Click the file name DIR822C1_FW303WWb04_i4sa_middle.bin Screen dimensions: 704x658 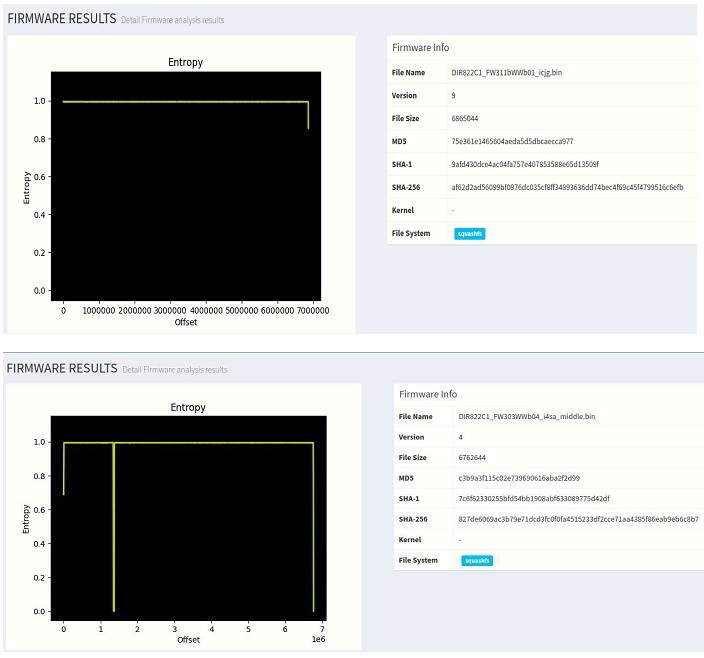coord(518,415)
